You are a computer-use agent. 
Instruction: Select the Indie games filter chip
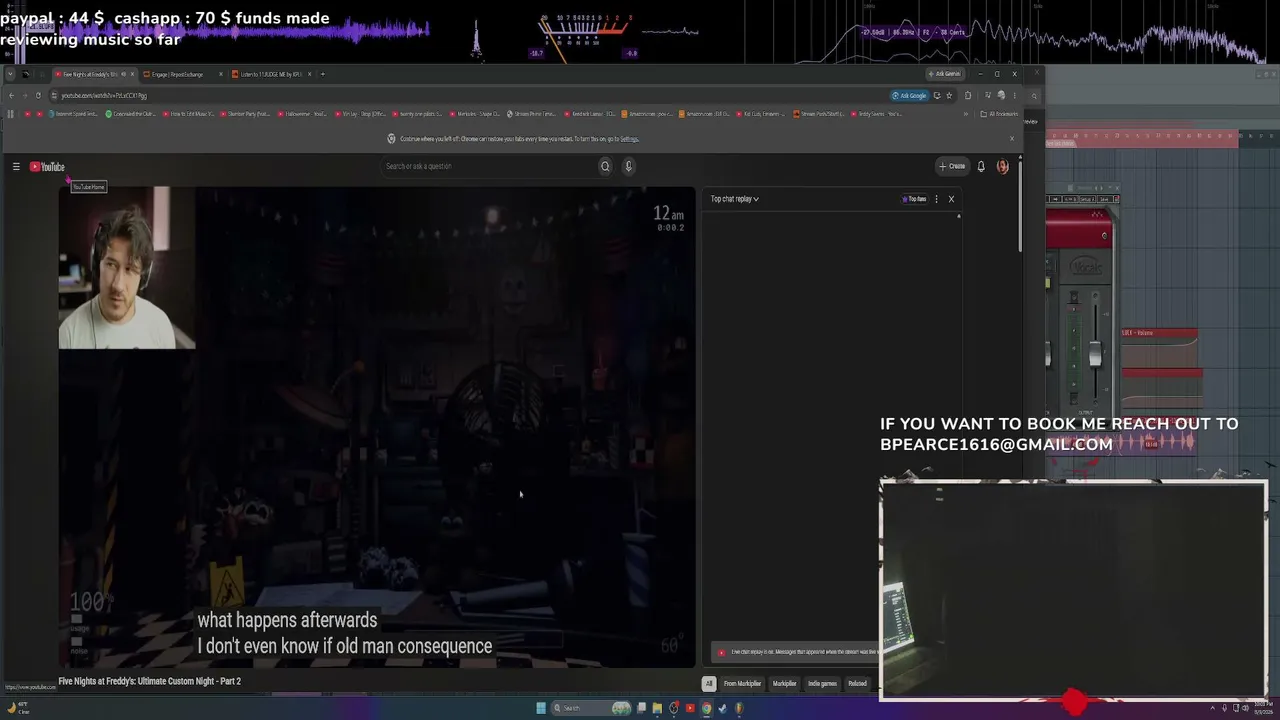click(x=822, y=684)
